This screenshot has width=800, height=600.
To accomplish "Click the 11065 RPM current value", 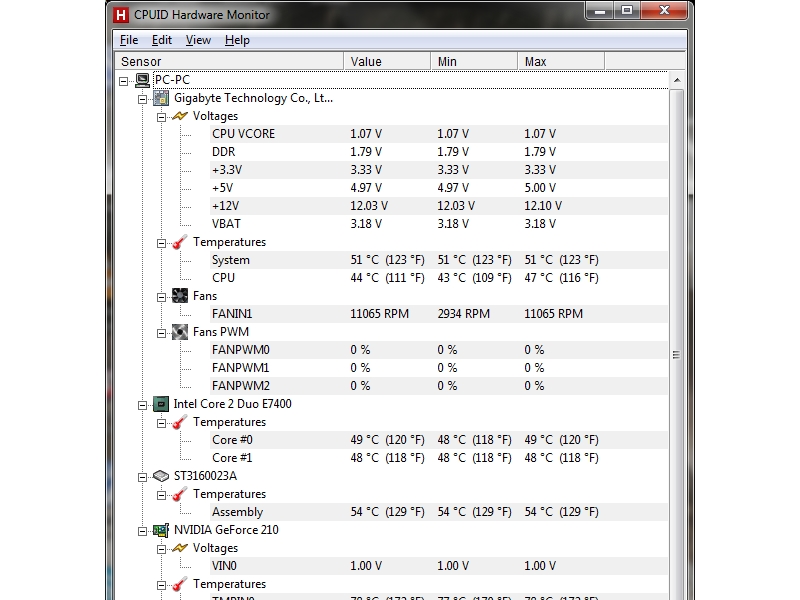I will pos(380,314).
